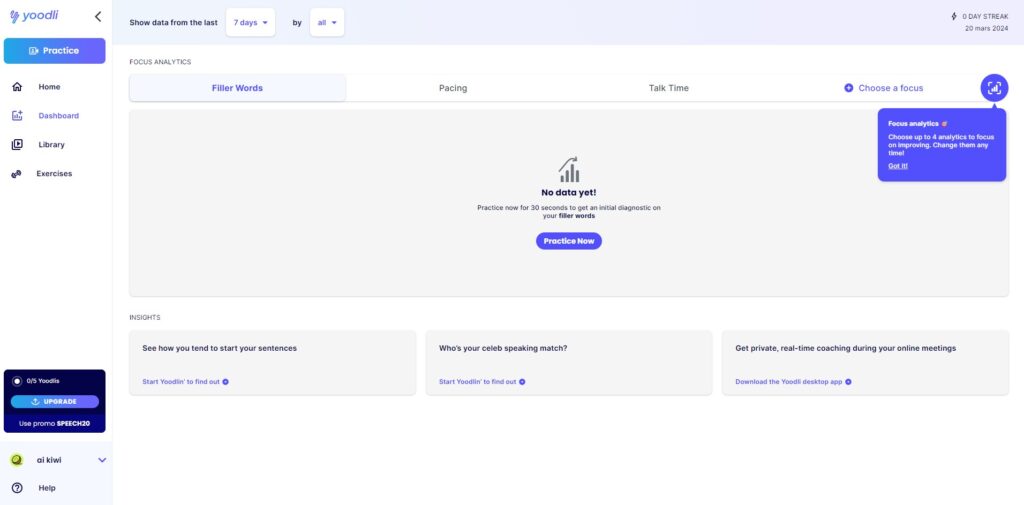Expand the ai kiwi account menu arrow
This screenshot has width=1024, height=505.
[x=102, y=460]
